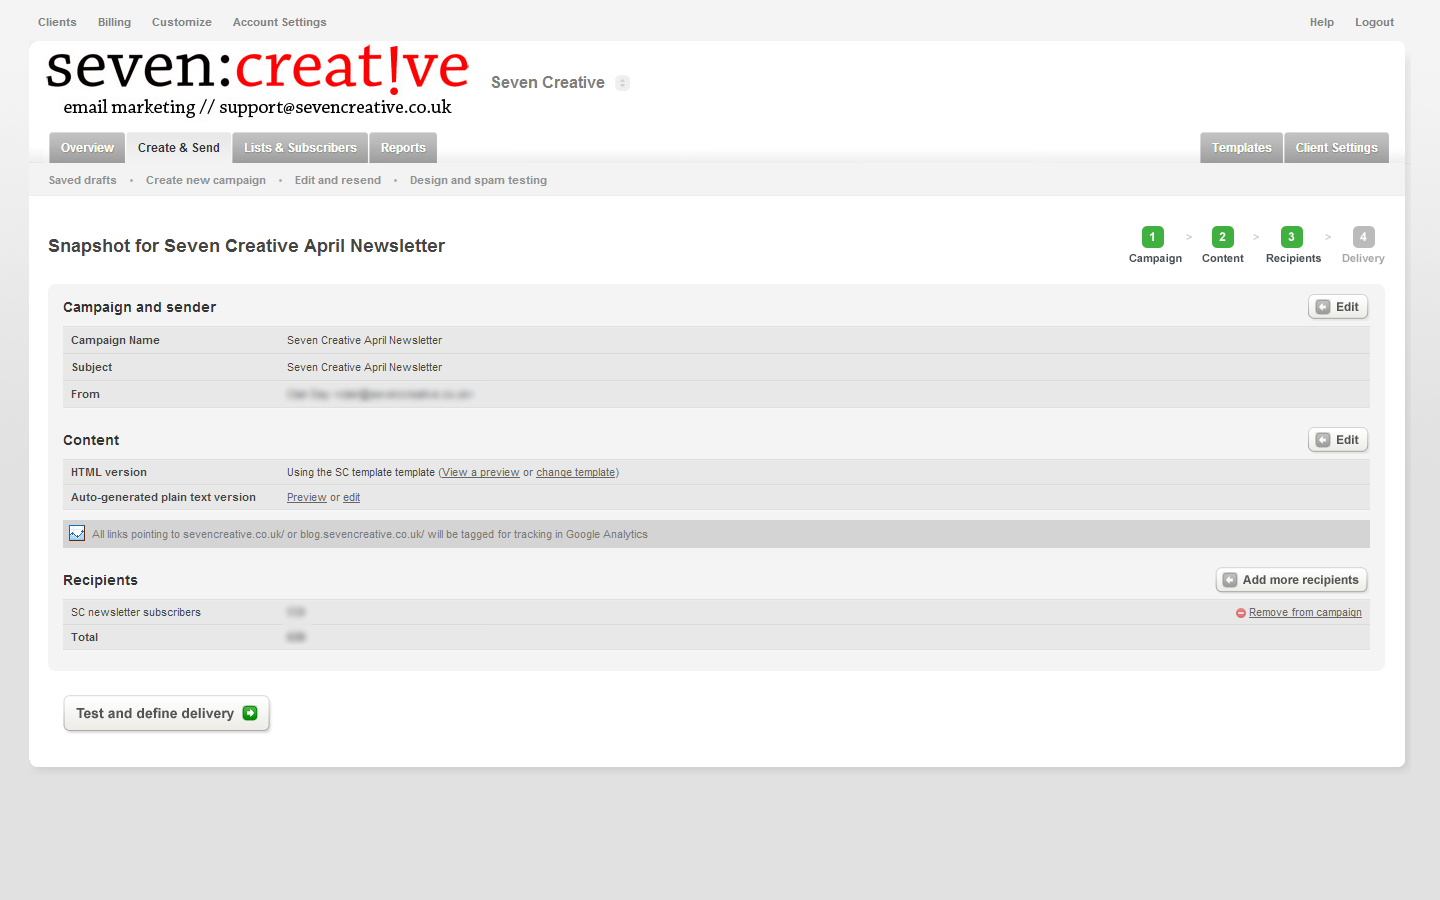
Task: Click the step 4 Delivery badge
Action: [1363, 237]
